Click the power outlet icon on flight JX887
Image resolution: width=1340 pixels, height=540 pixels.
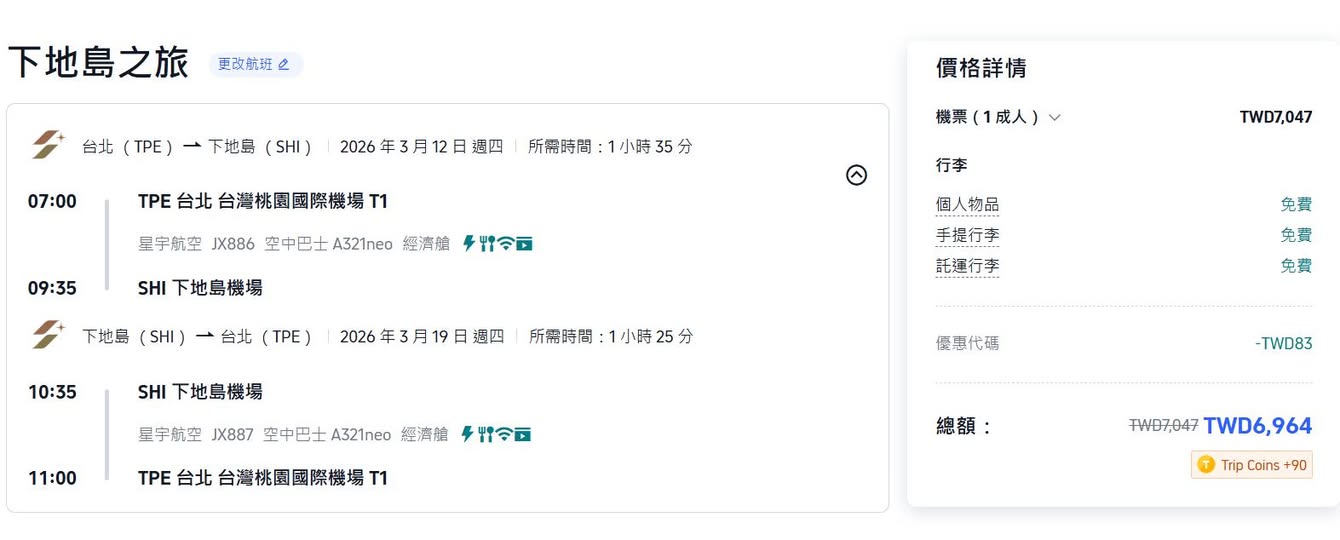tap(467, 434)
